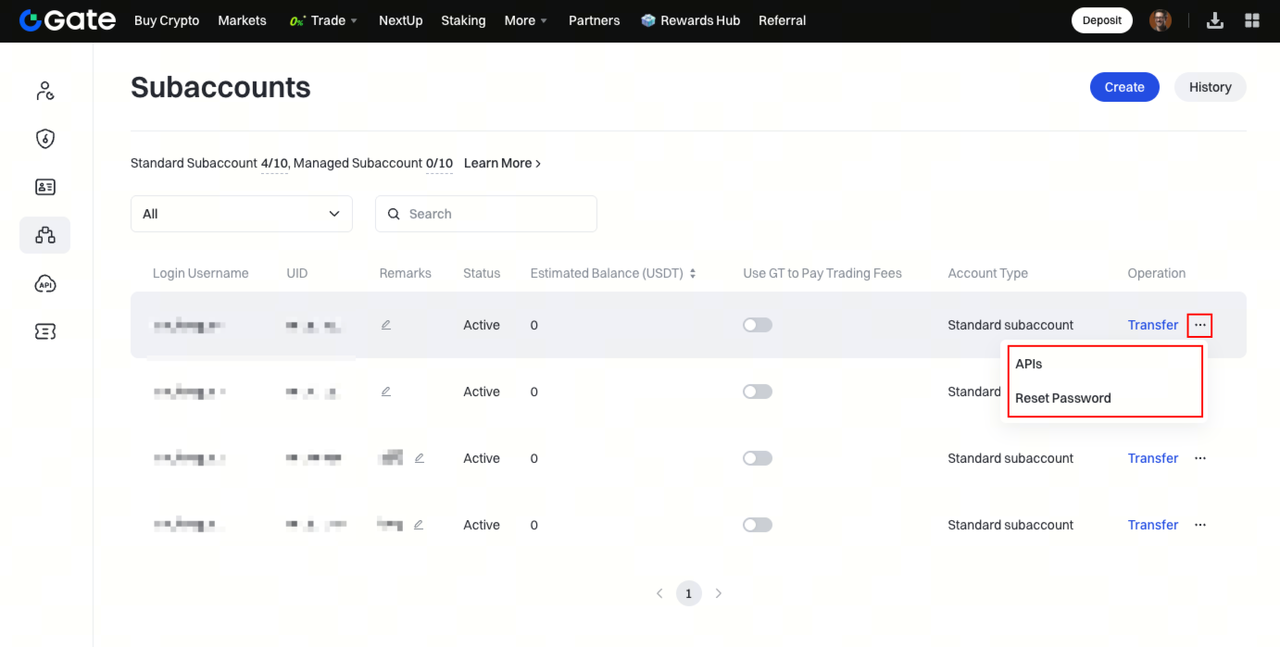Choose Reset Password in the popup menu
Image resolution: width=1280 pixels, height=647 pixels.
(1062, 398)
